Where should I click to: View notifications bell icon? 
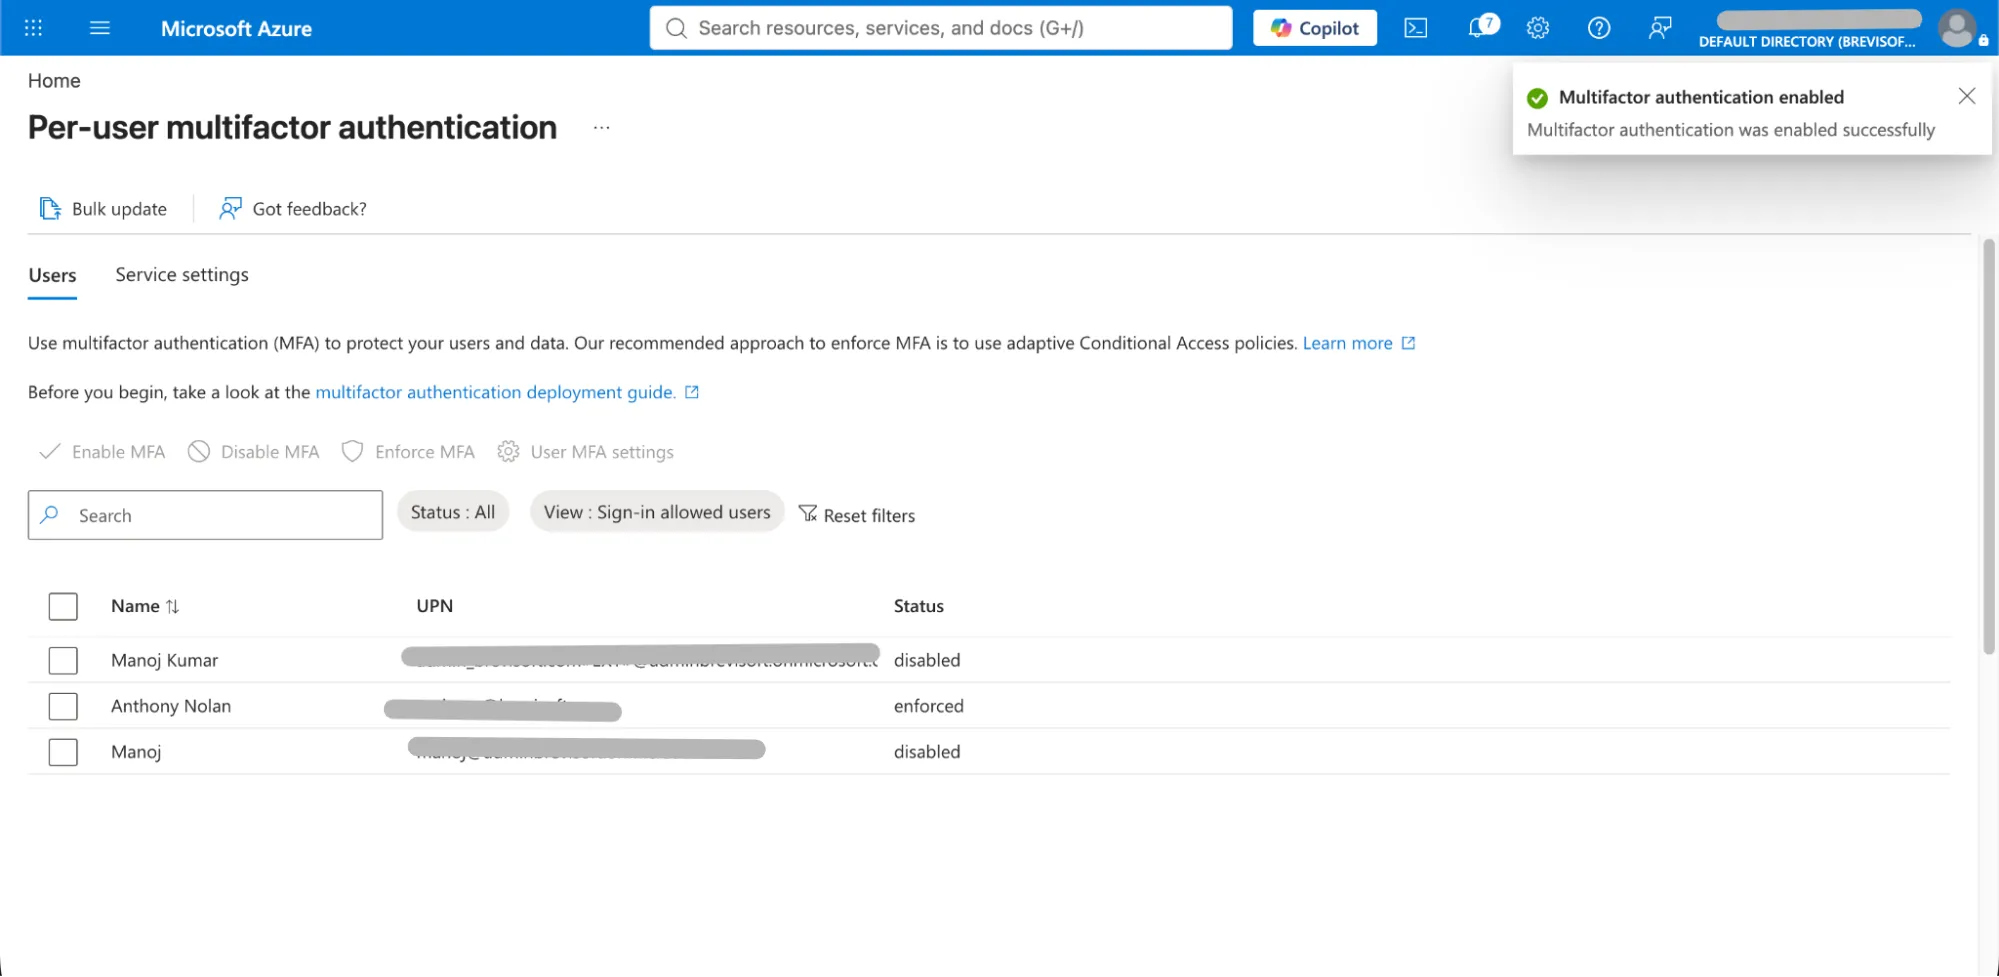click(1482, 27)
